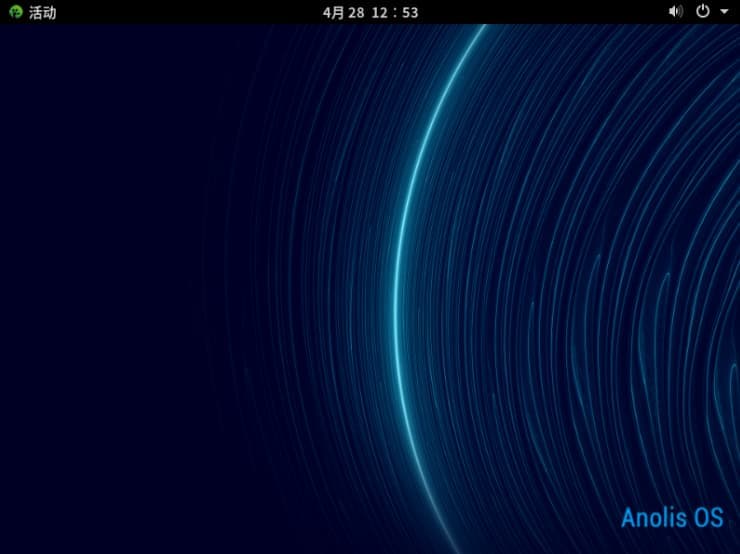Click the 4月 month text in top bar
Image resolution: width=740 pixels, height=554 pixels.
coord(333,13)
